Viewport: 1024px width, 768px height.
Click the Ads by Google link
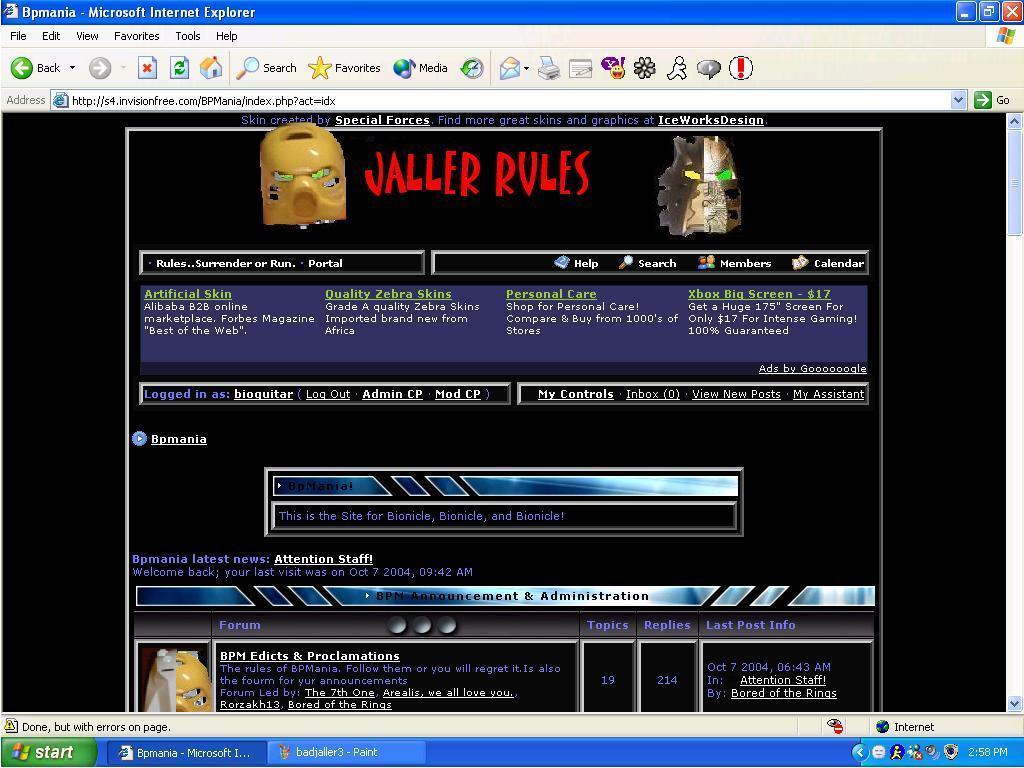click(812, 368)
